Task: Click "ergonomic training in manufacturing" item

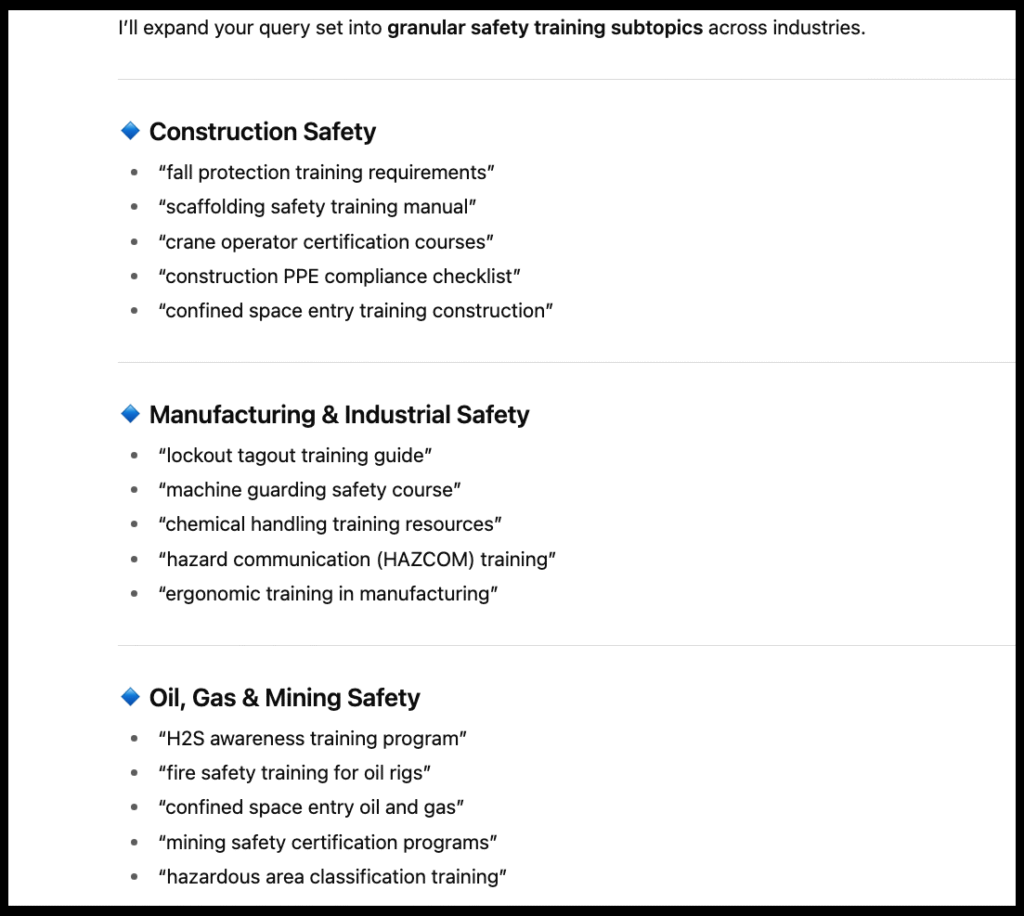Action: click(x=328, y=594)
